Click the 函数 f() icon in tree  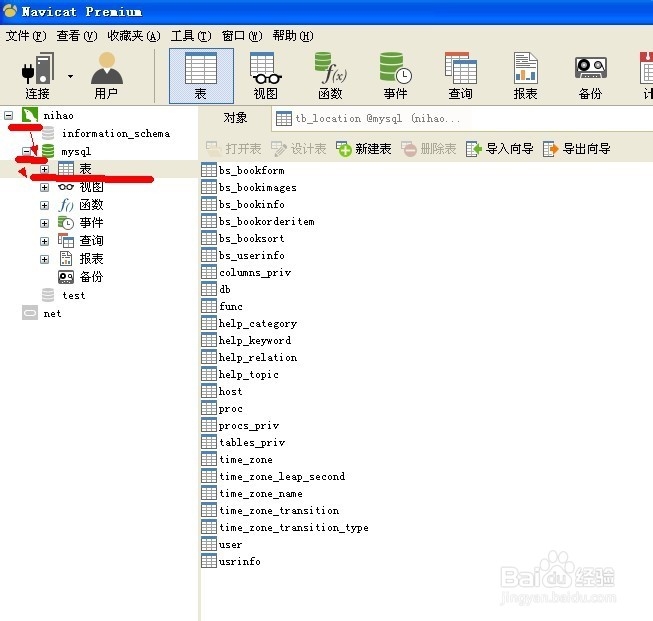point(66,205)
